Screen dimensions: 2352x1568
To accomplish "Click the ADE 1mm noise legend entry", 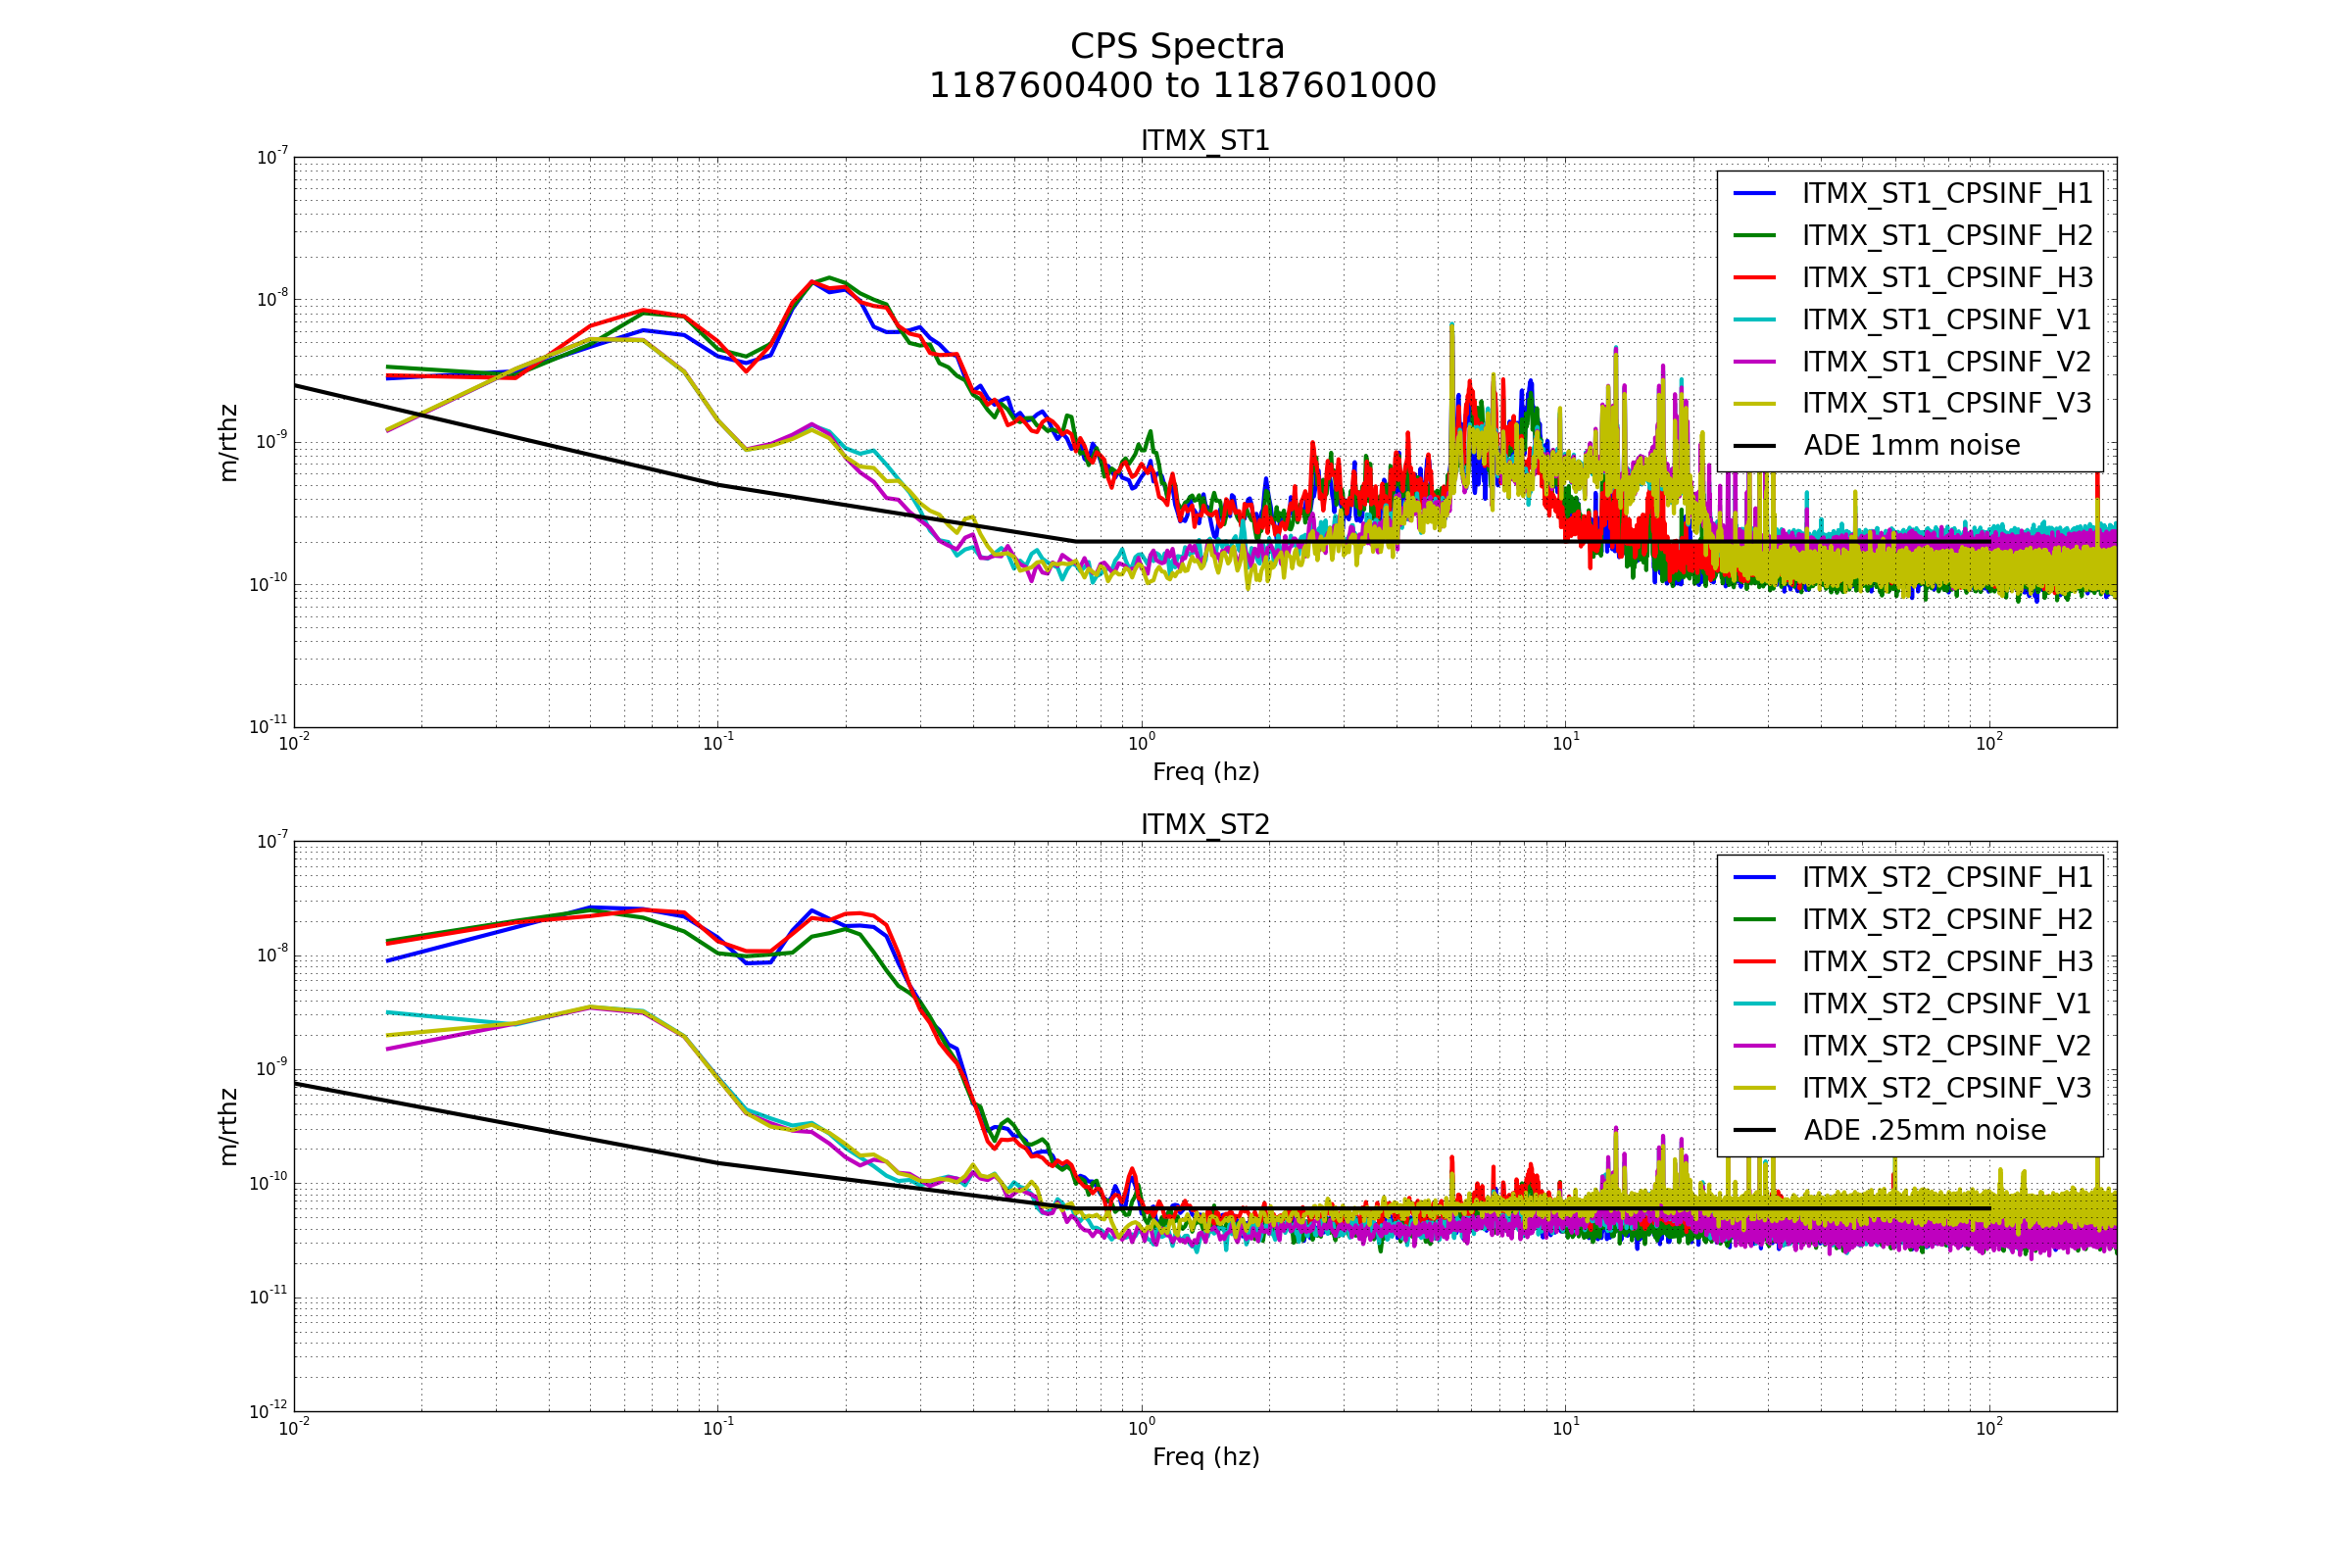I will [1911, 445].
